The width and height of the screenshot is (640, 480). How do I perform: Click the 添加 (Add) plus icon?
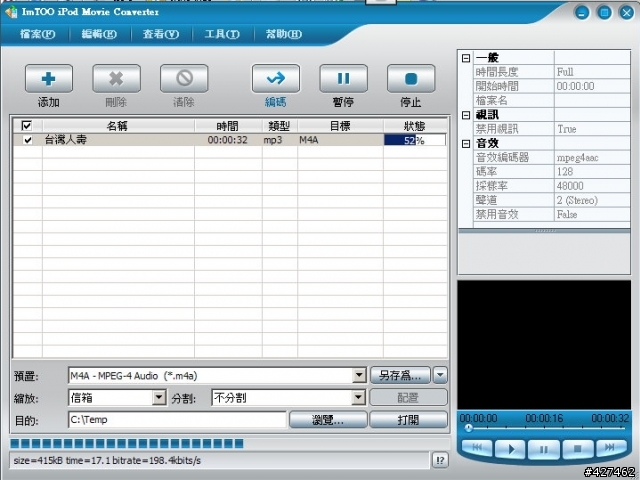pos(49,78)
